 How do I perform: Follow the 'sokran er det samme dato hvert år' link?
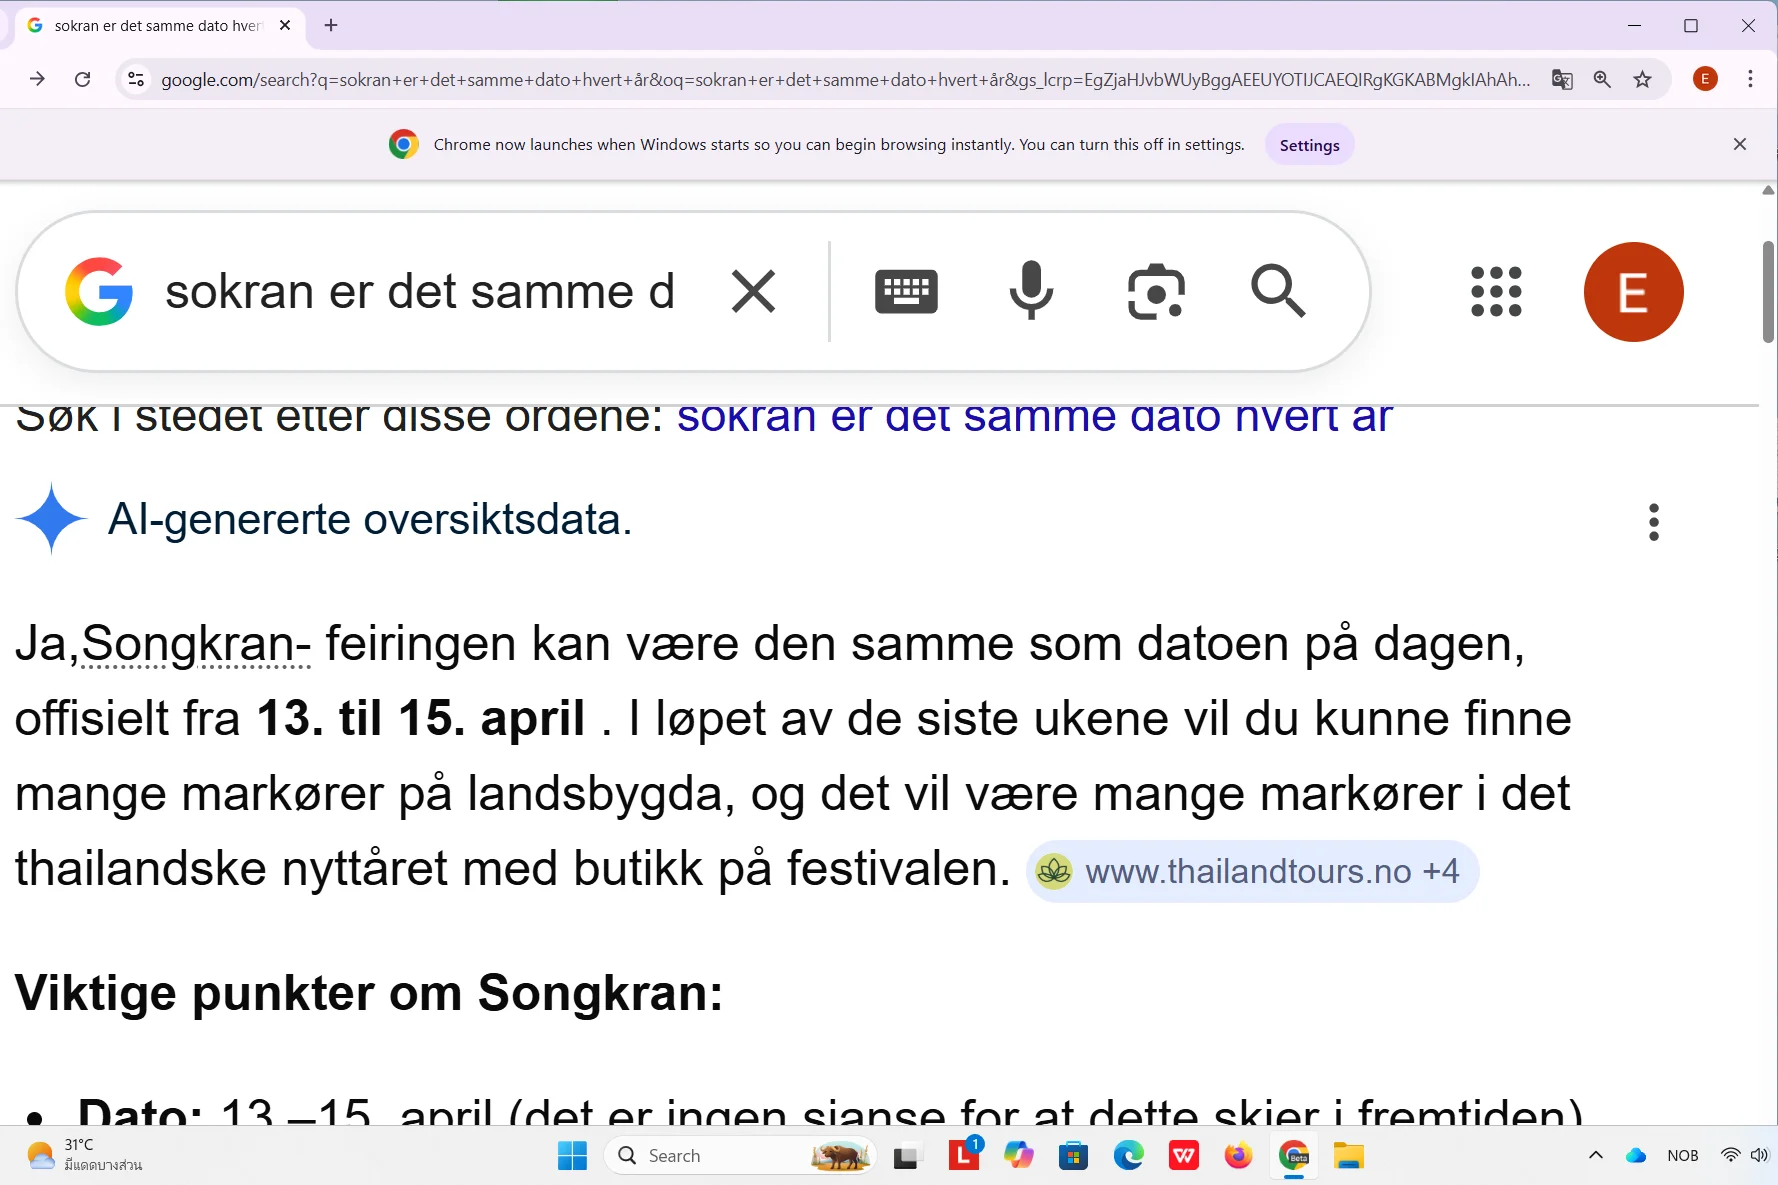point(1035,416)
